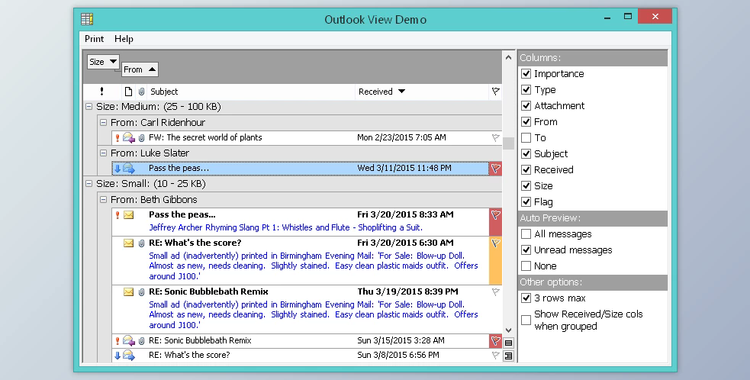Click the Size: Small (10 - 25 KB) group label

pos(151,184)
